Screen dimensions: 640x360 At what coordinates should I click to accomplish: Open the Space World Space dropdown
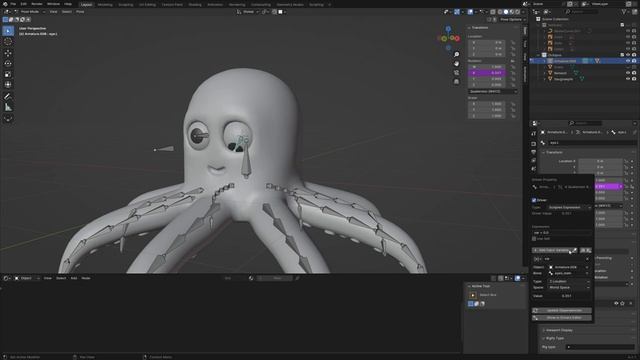(569, 287)
